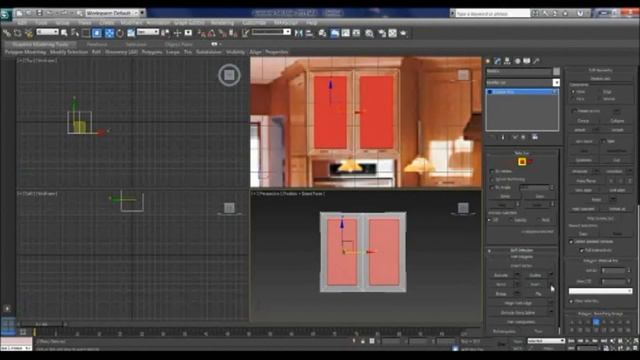Open the Hierarchy command panel tab
The image size is (640, 360).
pyautogui.click(x=507, y=61)
